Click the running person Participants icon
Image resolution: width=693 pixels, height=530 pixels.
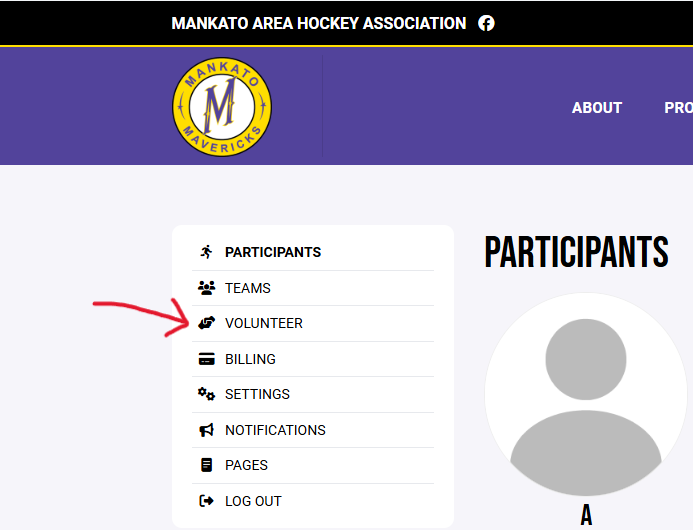tap(206, 252)
